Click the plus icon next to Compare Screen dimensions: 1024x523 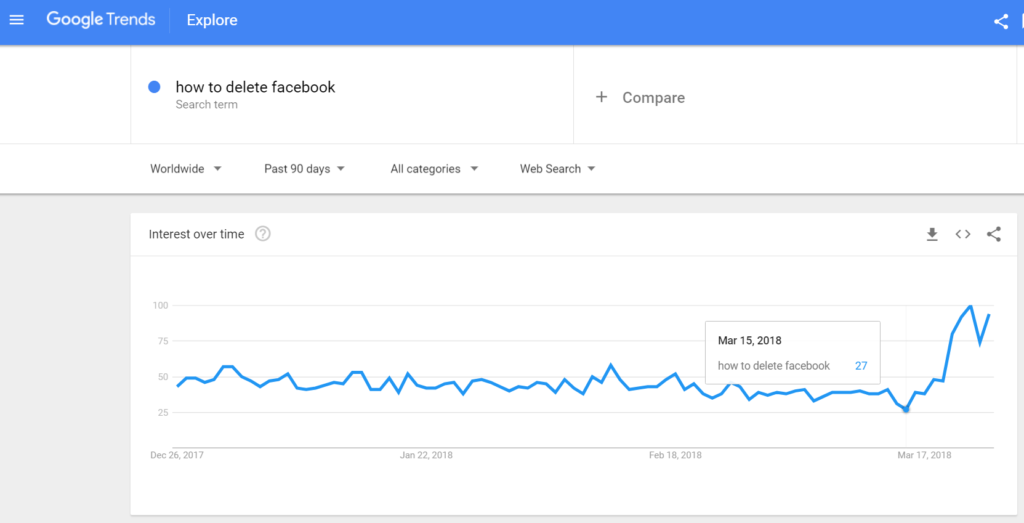click(601, 97)
